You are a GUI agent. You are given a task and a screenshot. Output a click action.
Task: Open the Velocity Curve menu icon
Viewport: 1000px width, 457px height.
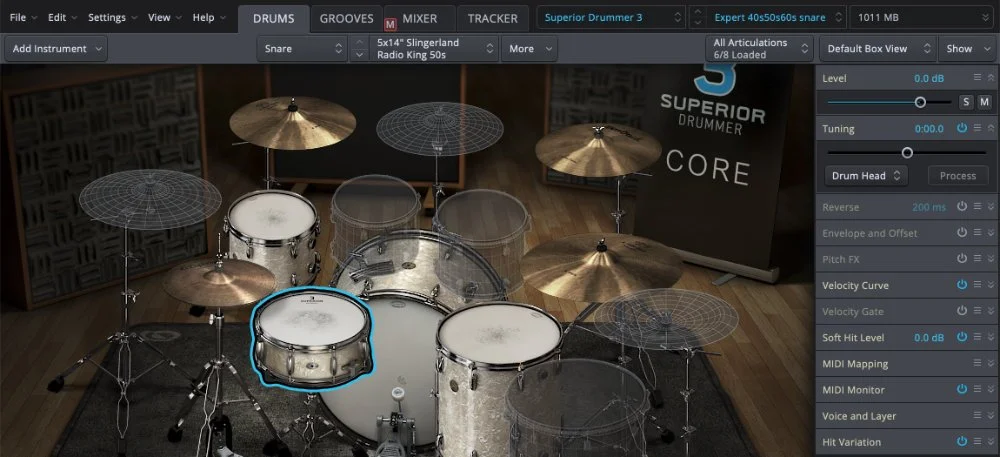(977, 285)
